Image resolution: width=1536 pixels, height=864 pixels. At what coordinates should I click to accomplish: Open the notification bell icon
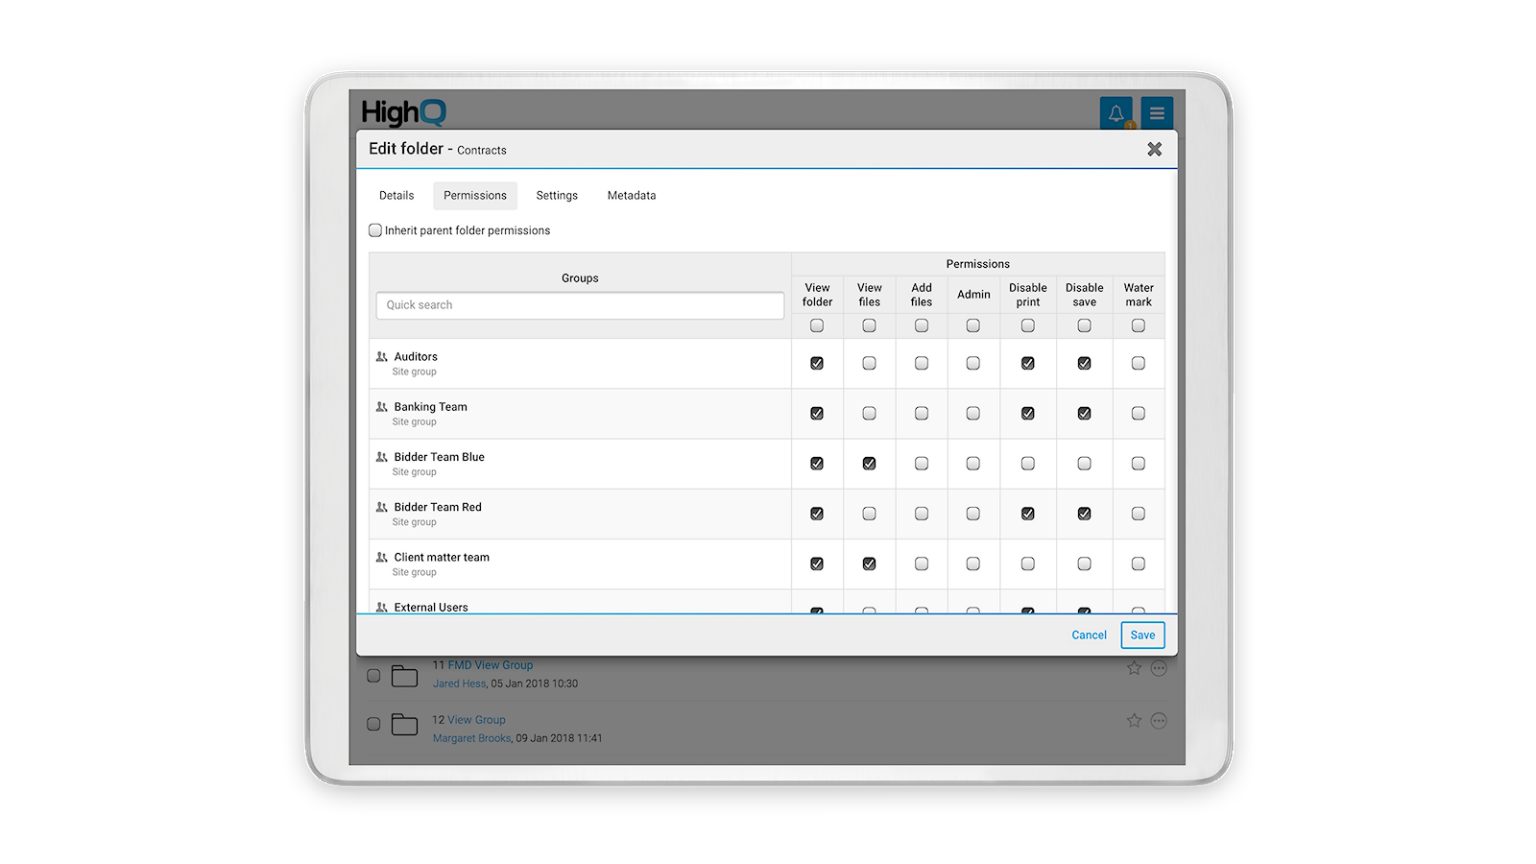tap(1118, 113)
